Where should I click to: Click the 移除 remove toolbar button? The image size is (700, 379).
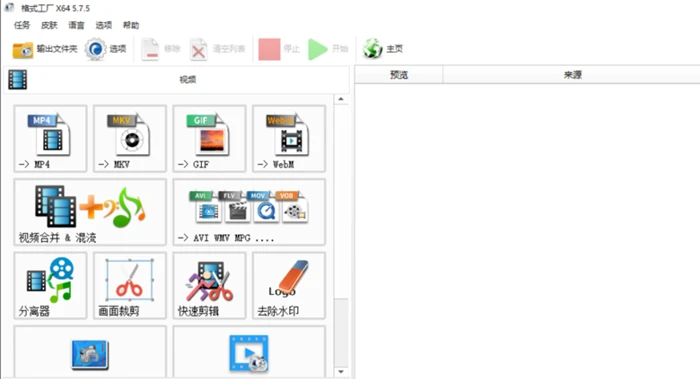coord(161,49)
